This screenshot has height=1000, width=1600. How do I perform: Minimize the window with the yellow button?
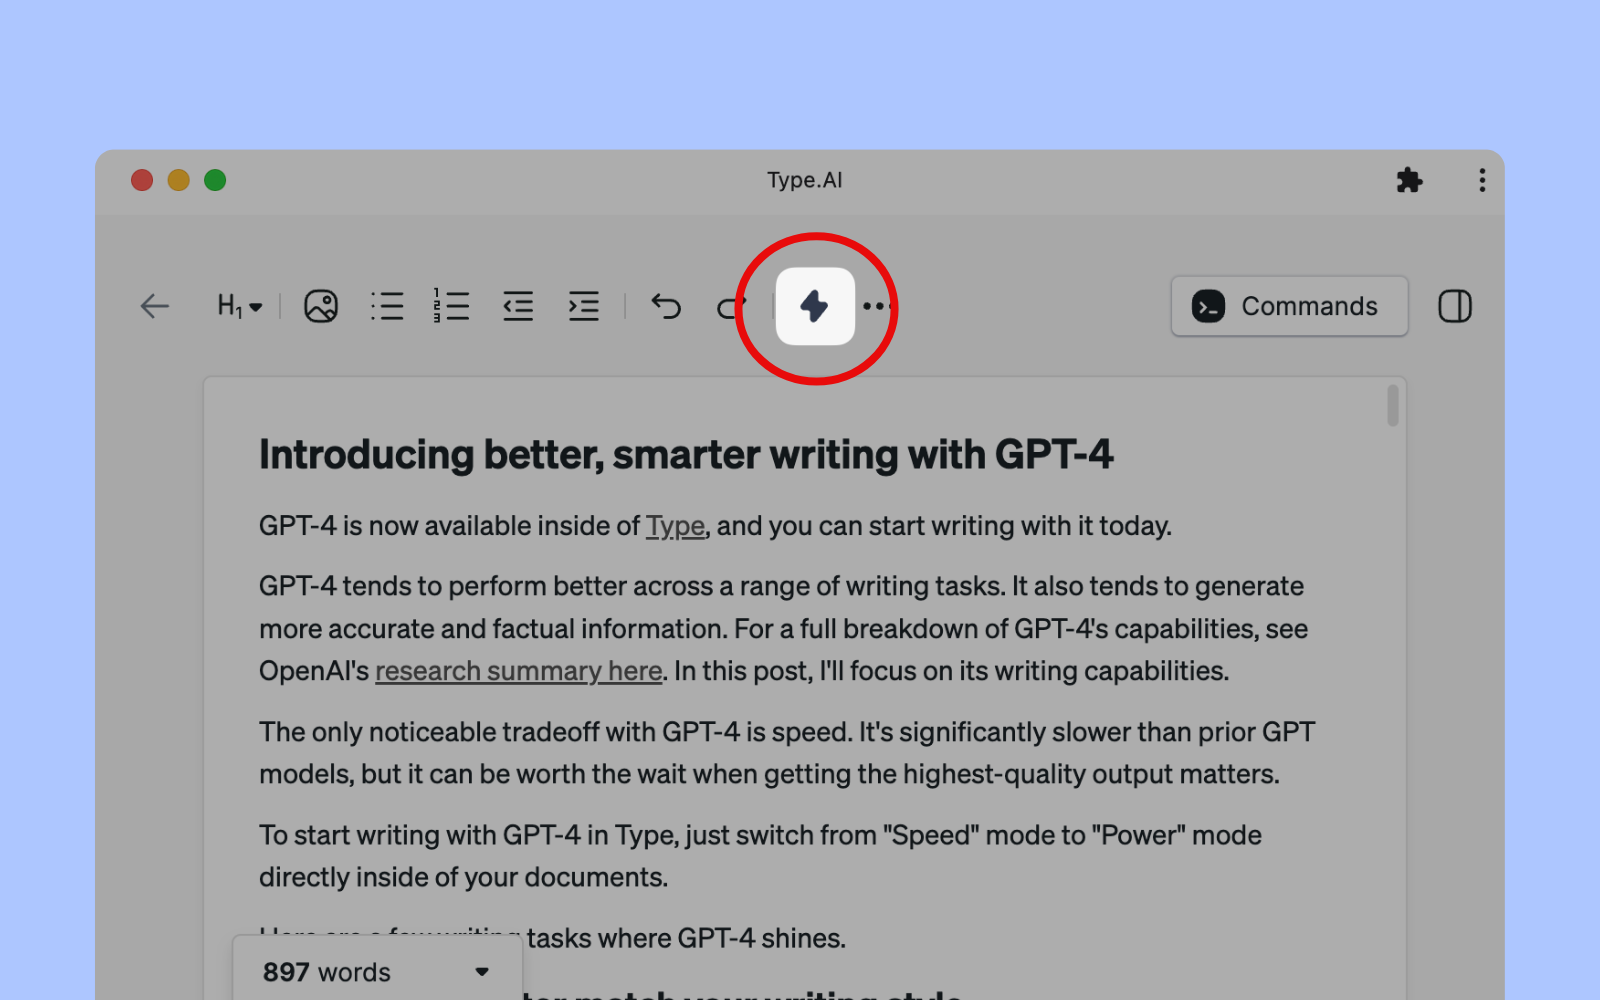(x=179, y=180)
